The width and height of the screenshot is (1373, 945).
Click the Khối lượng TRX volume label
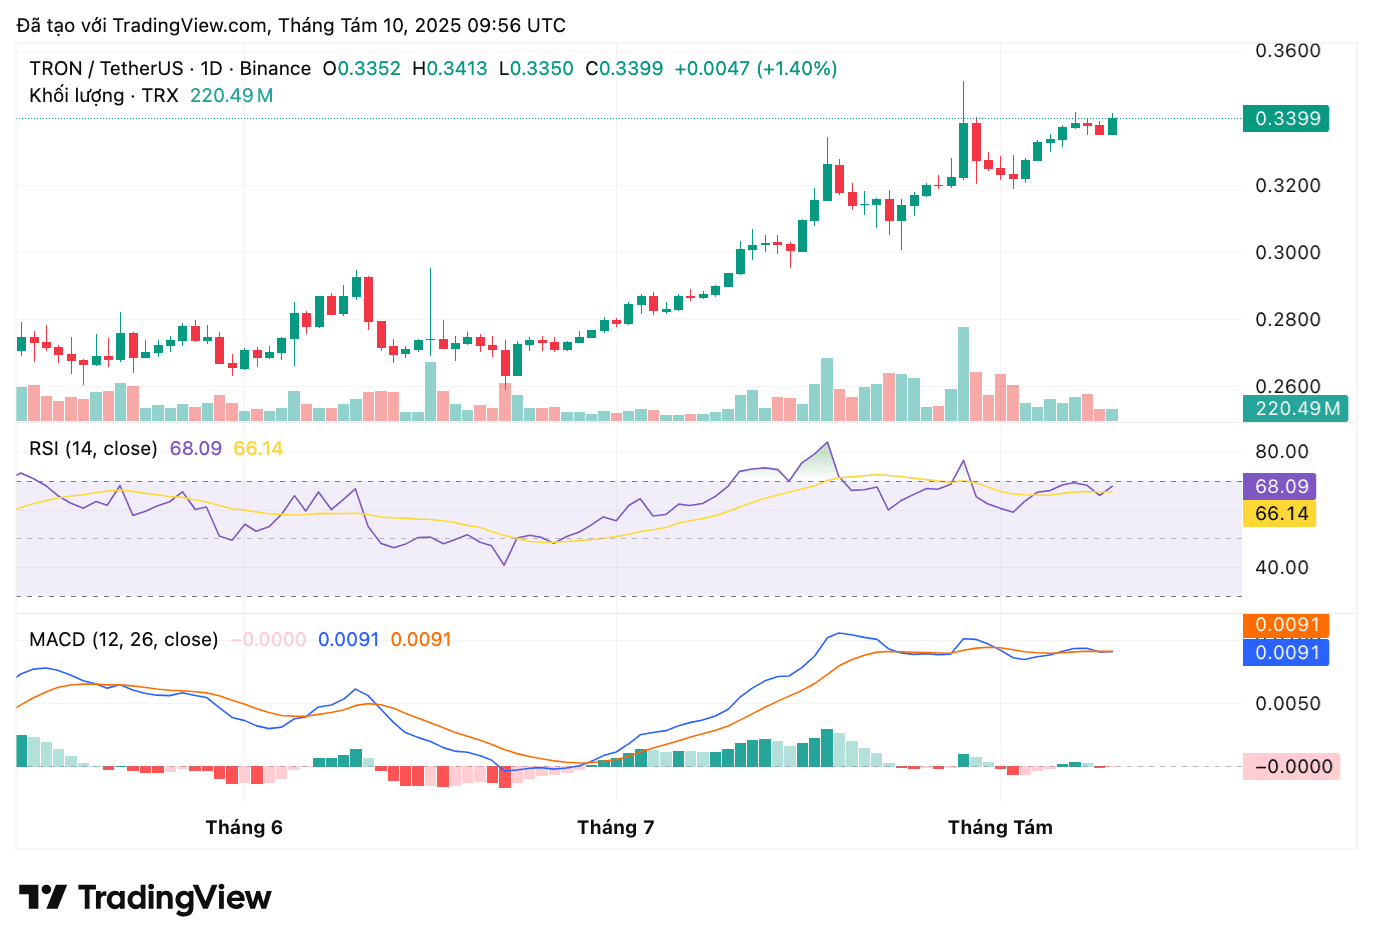click(x=103, y=95)
